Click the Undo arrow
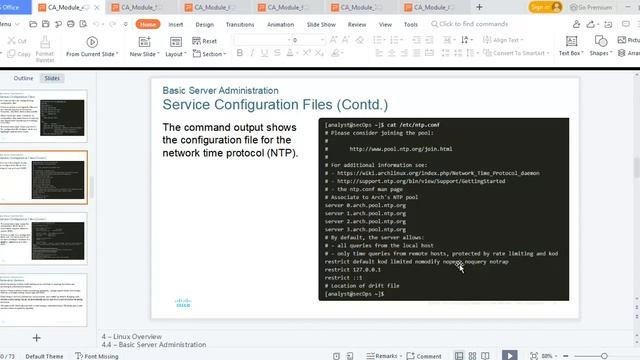640x360 pixels. tap(96, 24)
